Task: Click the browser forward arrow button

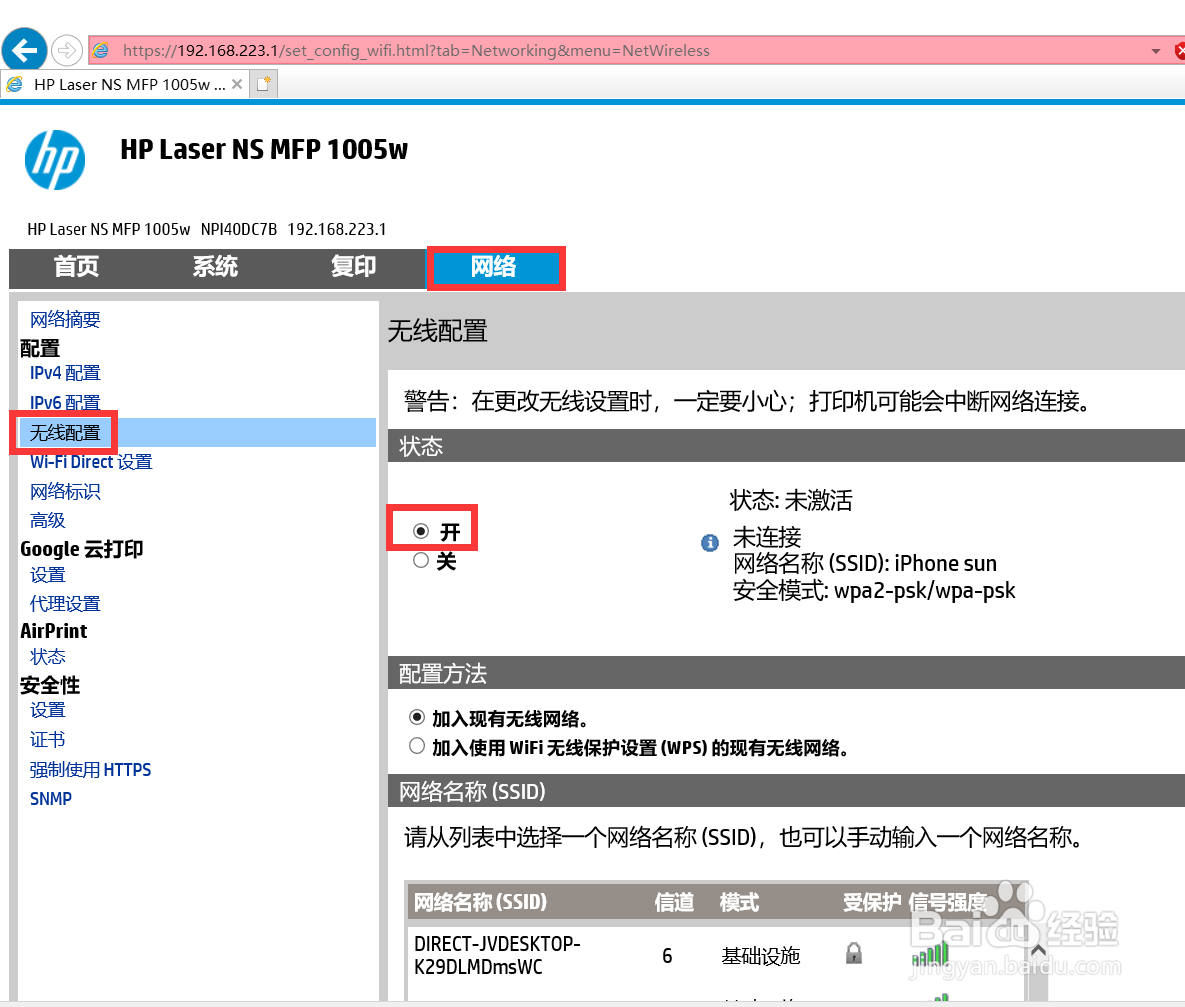Action: (x=67, y=51)
